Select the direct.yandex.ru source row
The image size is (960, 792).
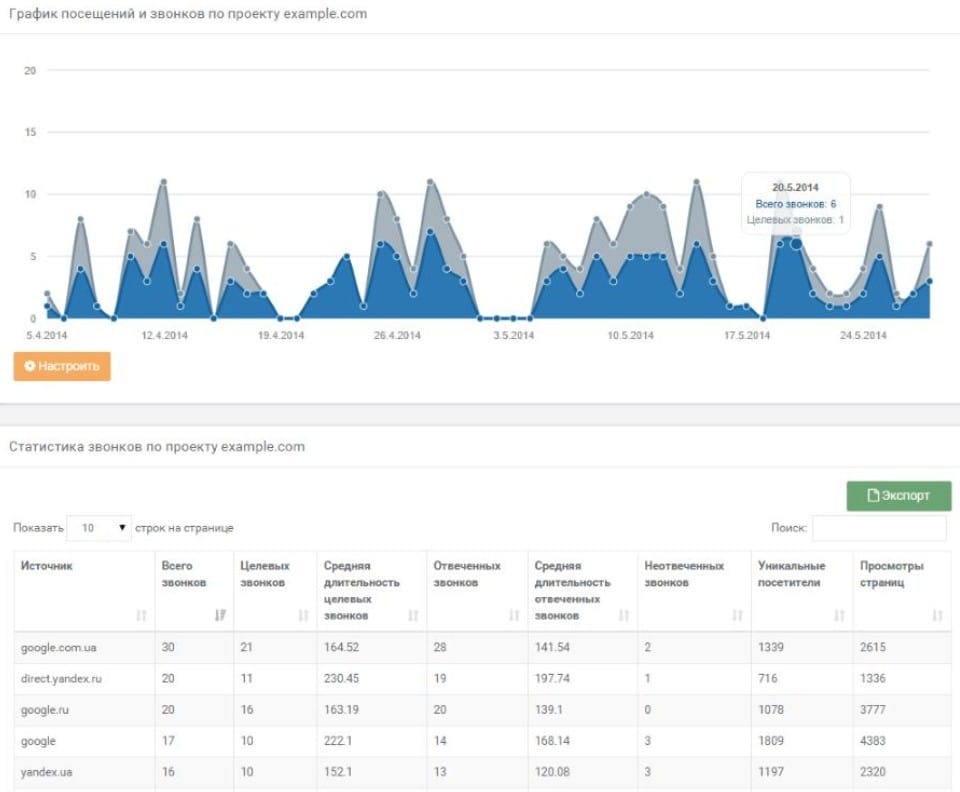pyautogui.click(x=61, y=679)
